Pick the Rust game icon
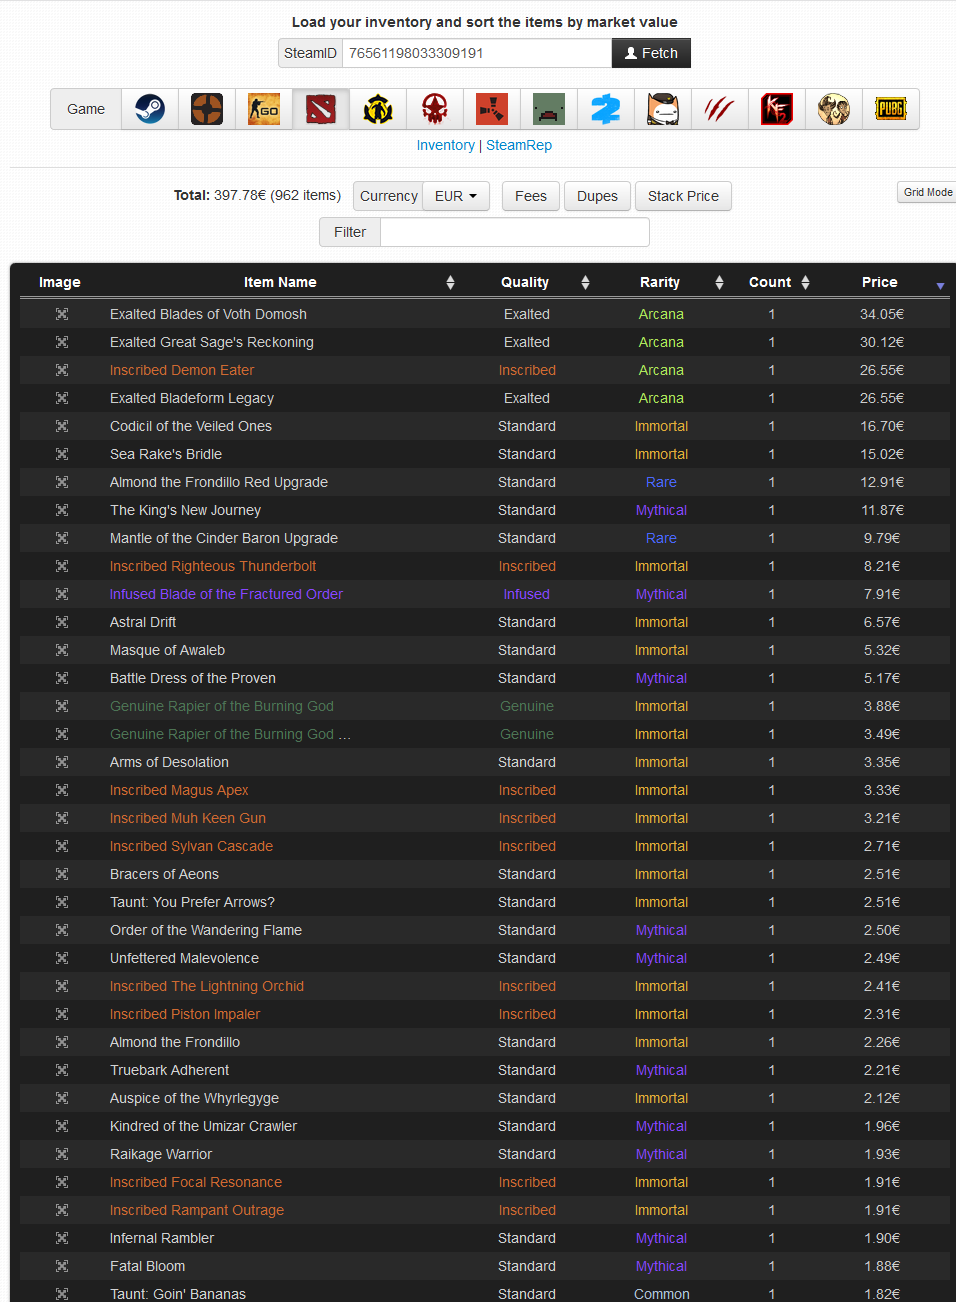This screenshot has height=1302, width=956. pos(491,109)
